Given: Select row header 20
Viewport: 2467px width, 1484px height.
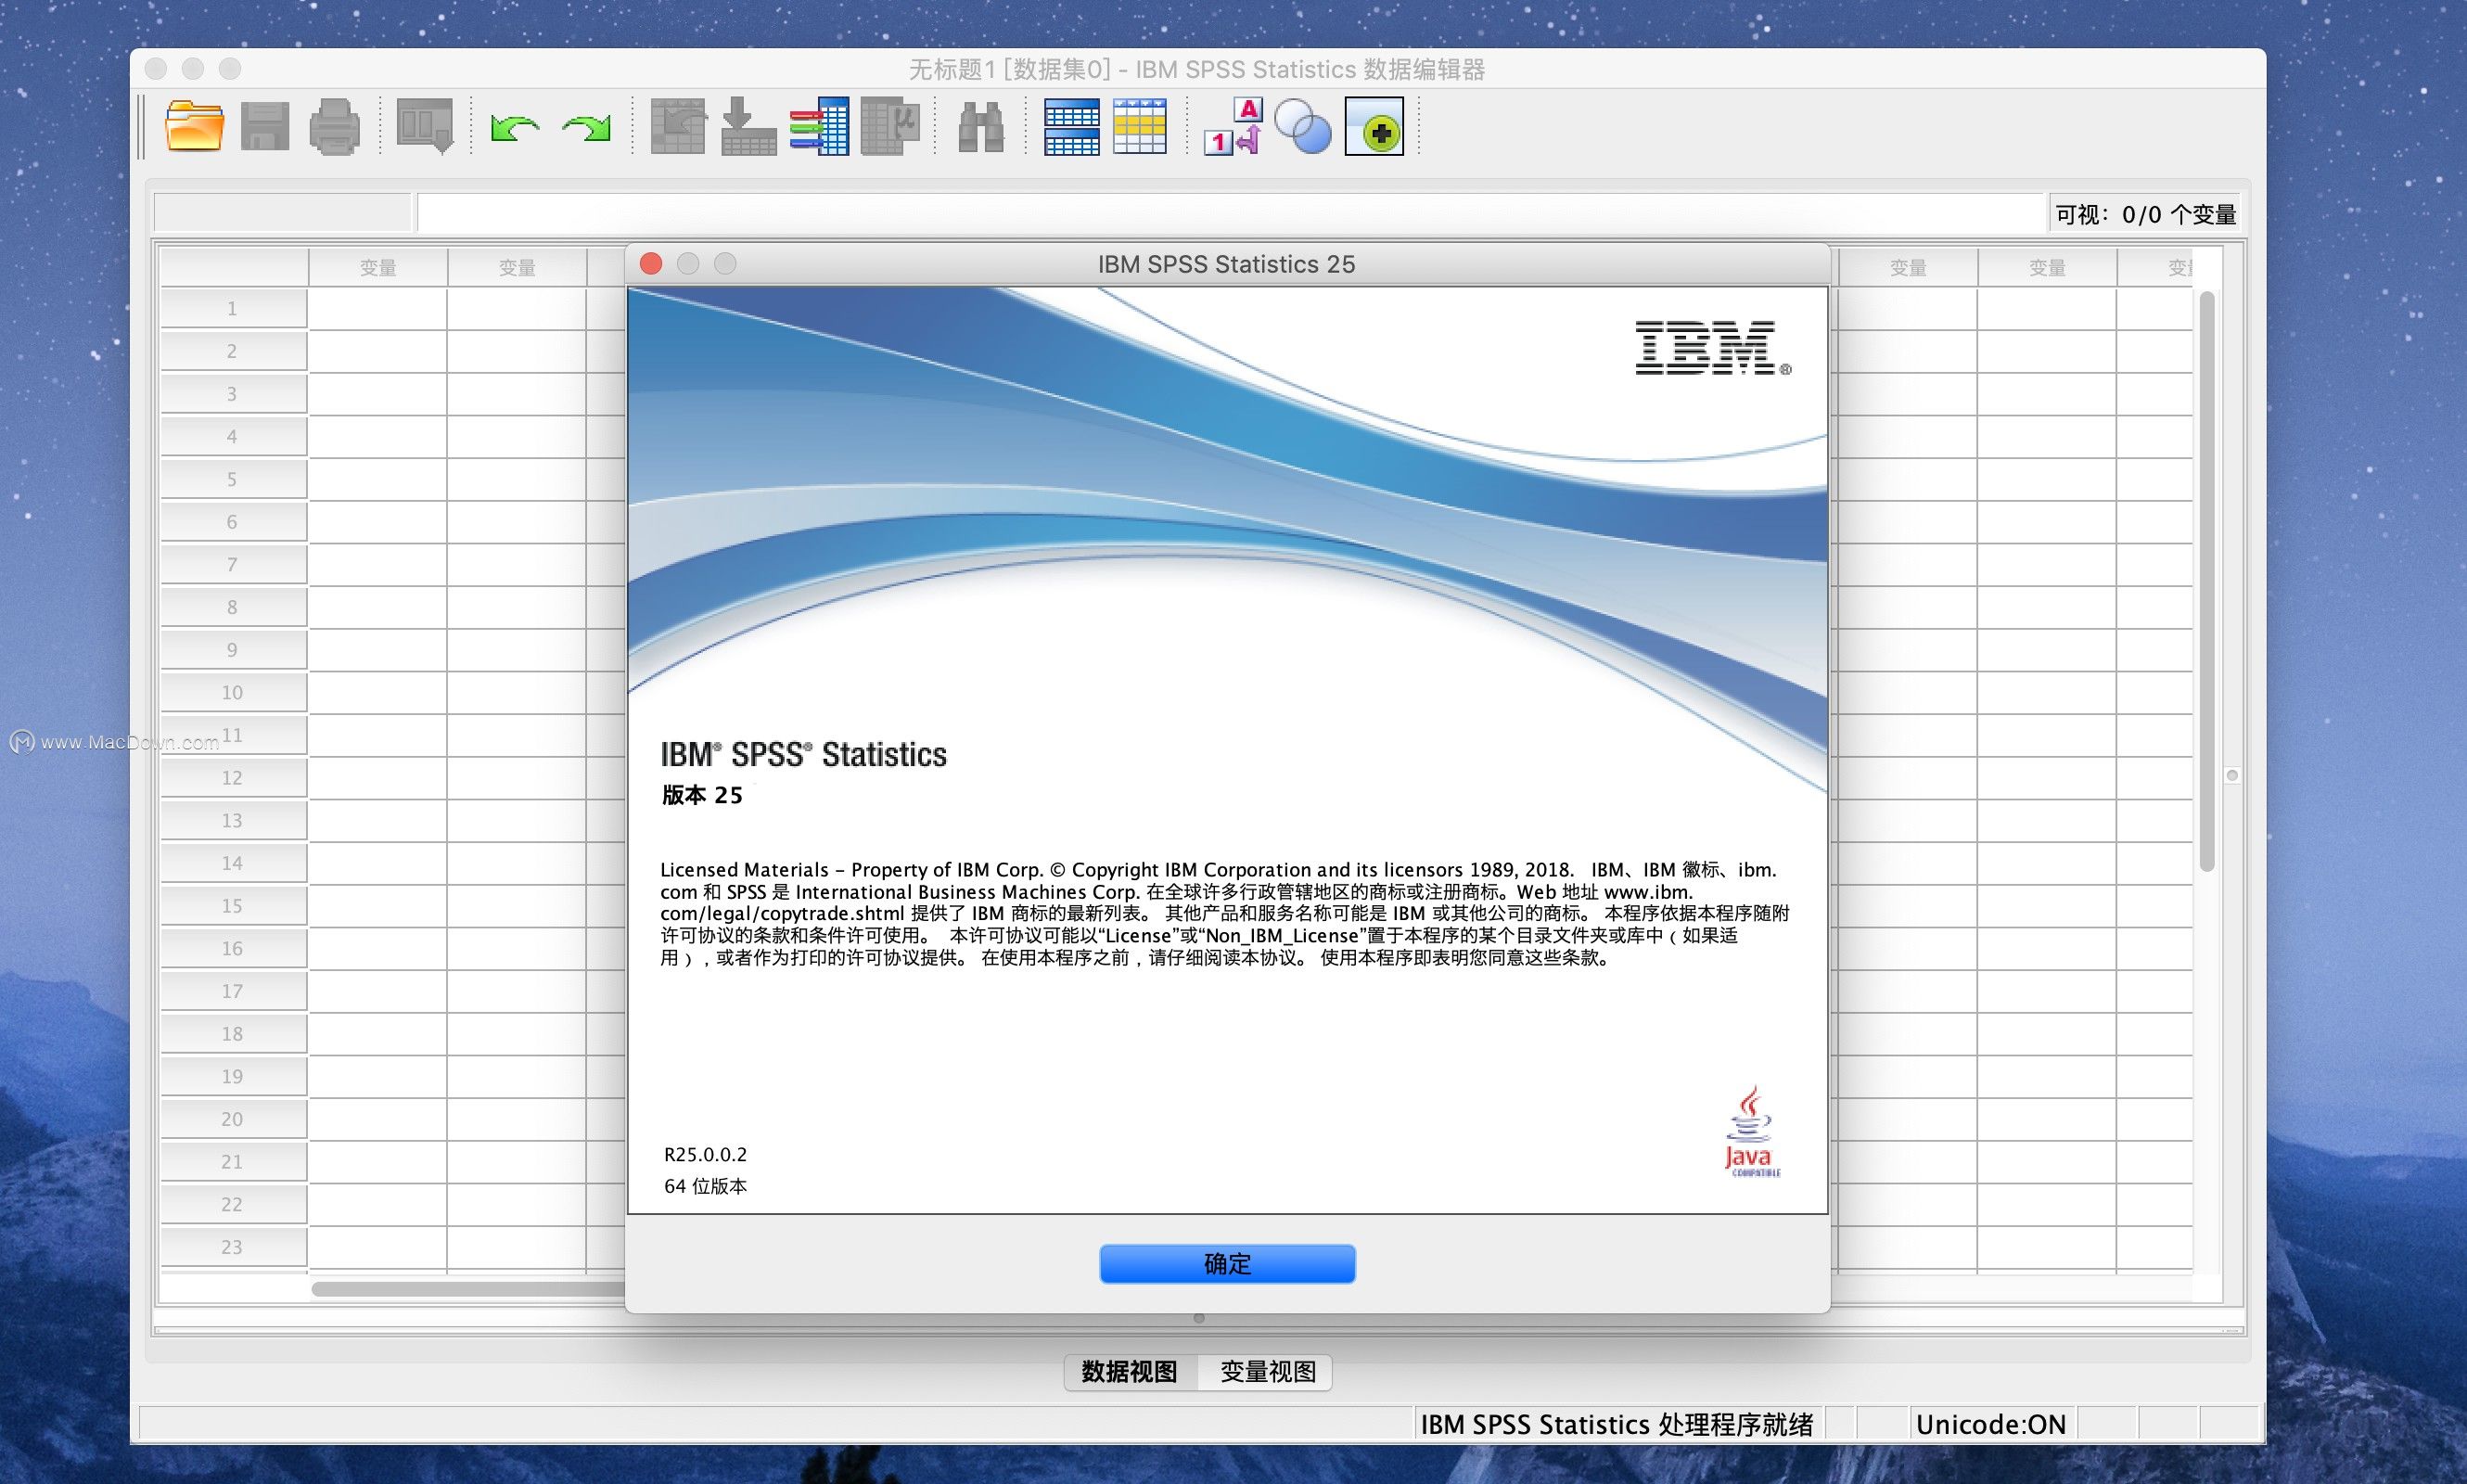Looking at the screenshot, I should coord(233,1120).
